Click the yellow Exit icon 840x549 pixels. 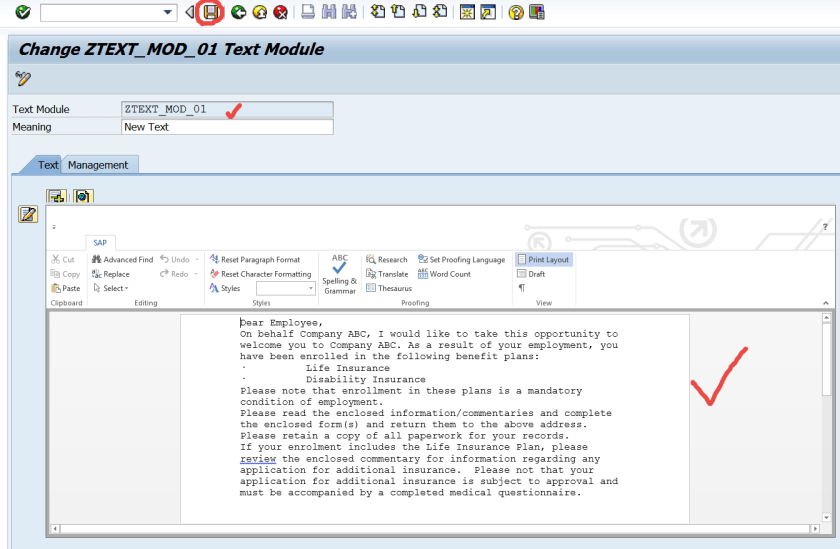[x=259, y=12]
